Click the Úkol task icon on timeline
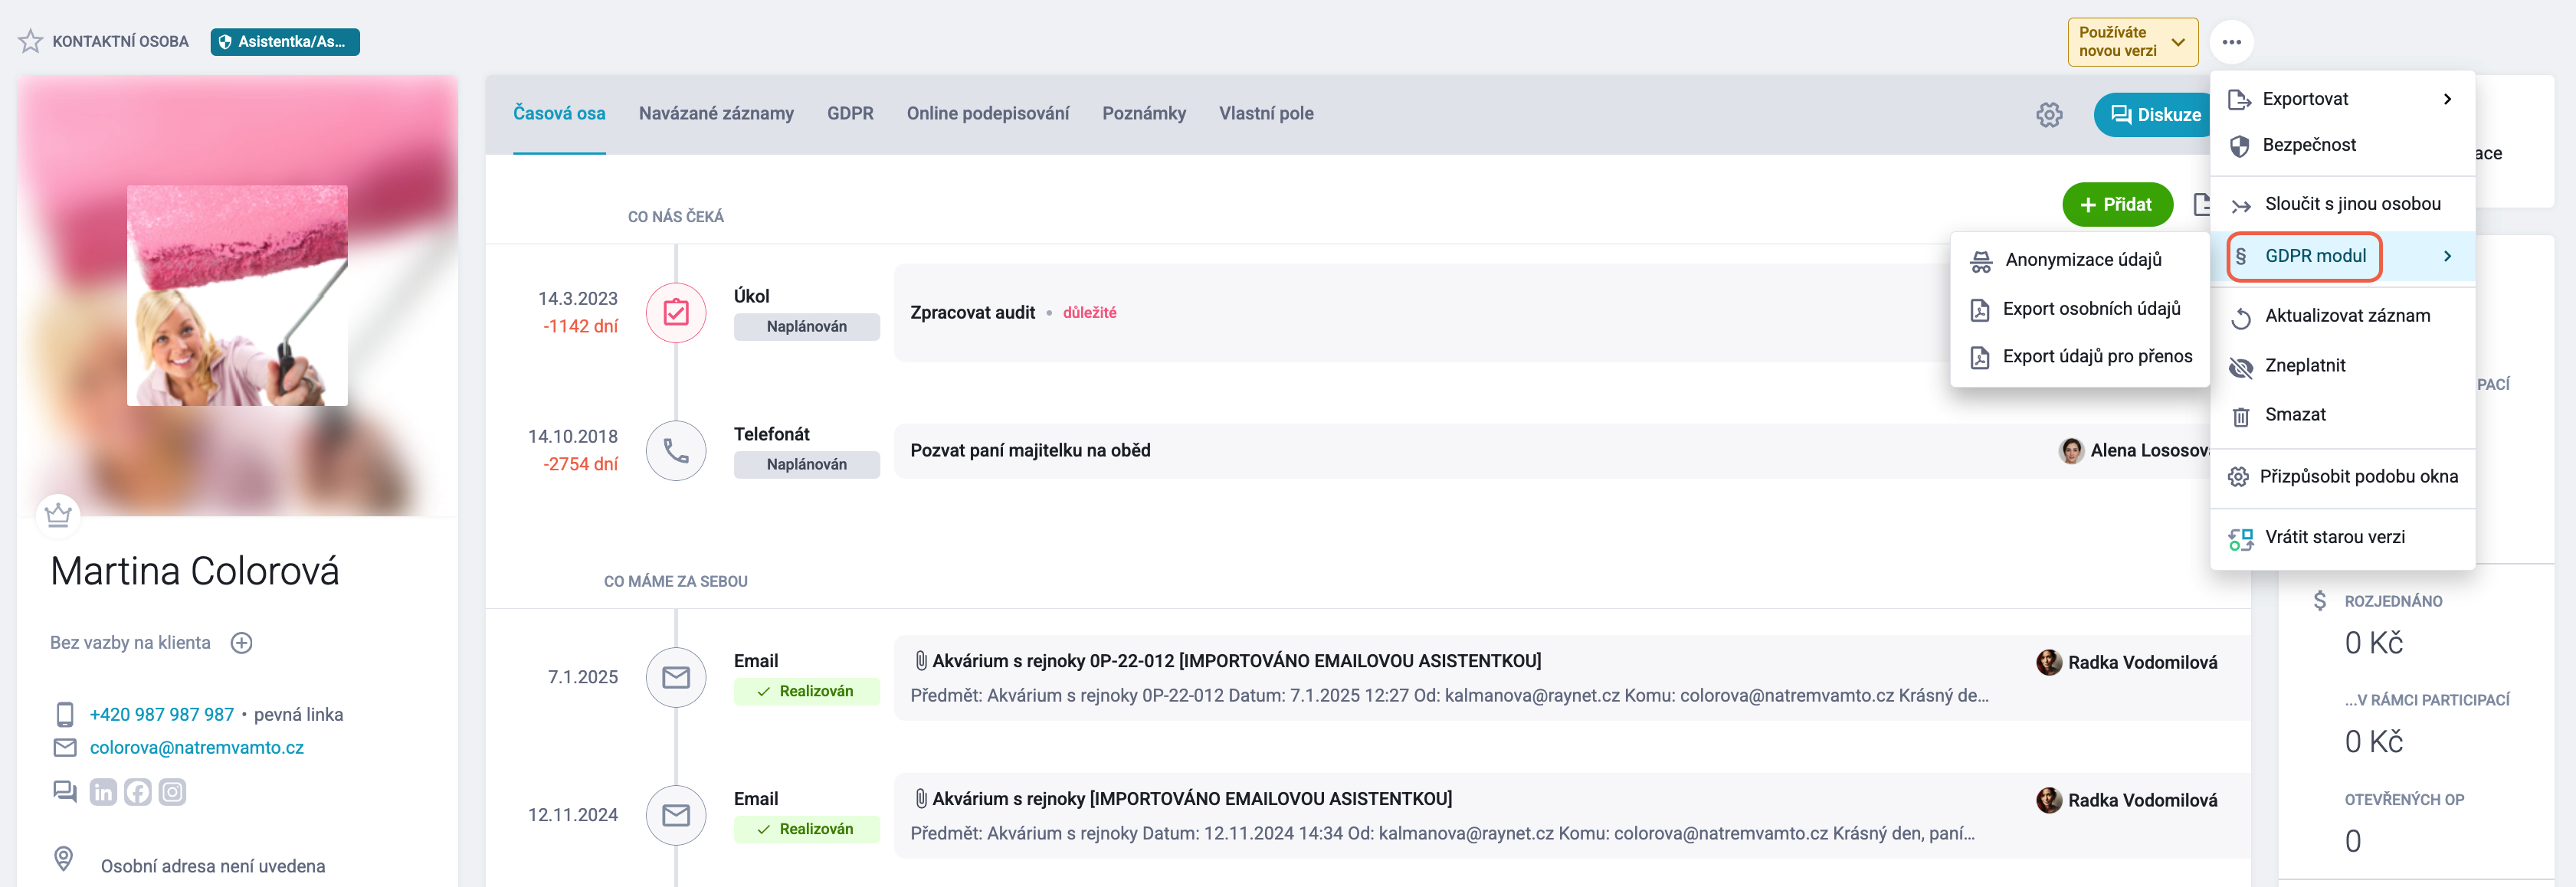The image size is (2576, 887). click(676, 313)
